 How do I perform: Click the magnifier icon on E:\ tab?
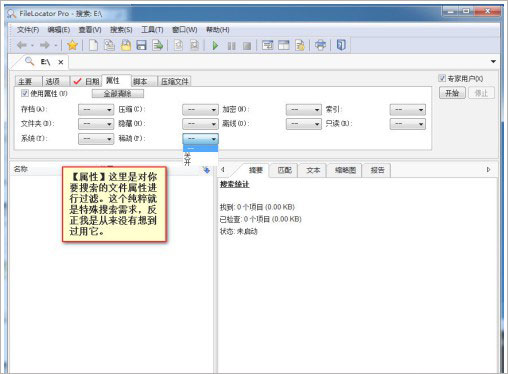pos(30,61)
